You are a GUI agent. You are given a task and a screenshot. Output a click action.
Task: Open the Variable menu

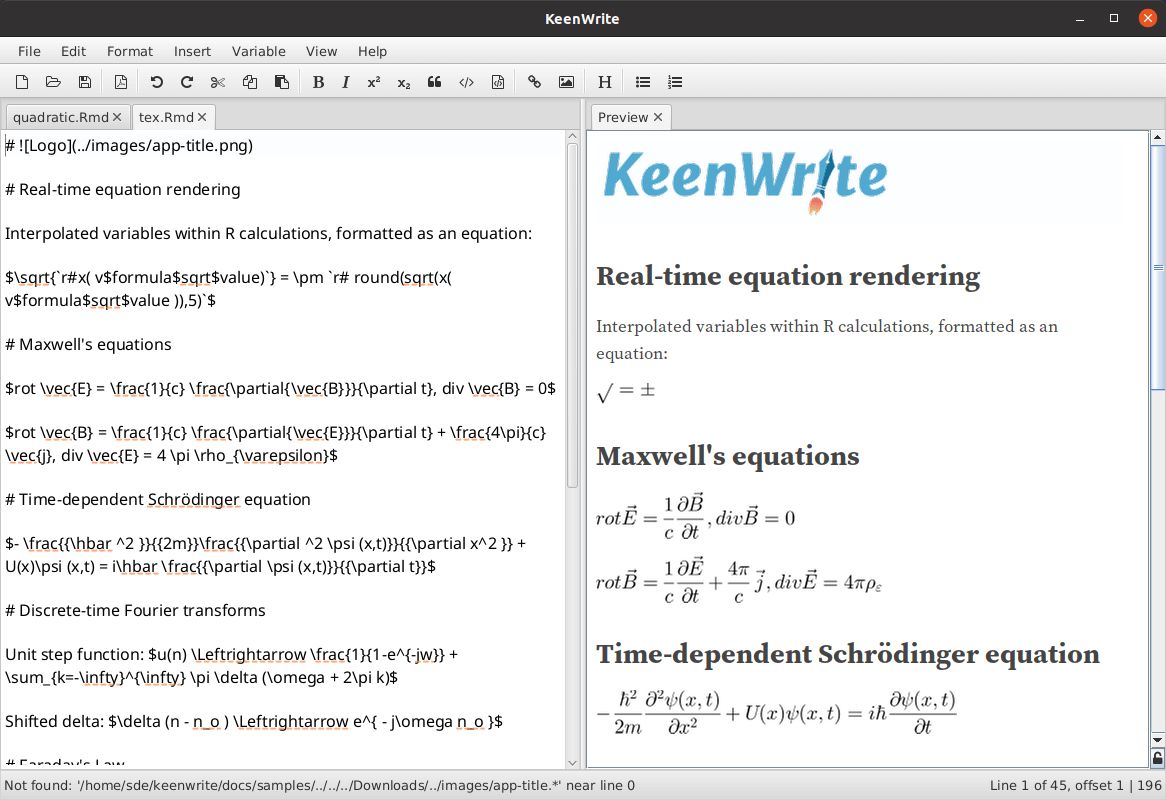coord(258,51)
